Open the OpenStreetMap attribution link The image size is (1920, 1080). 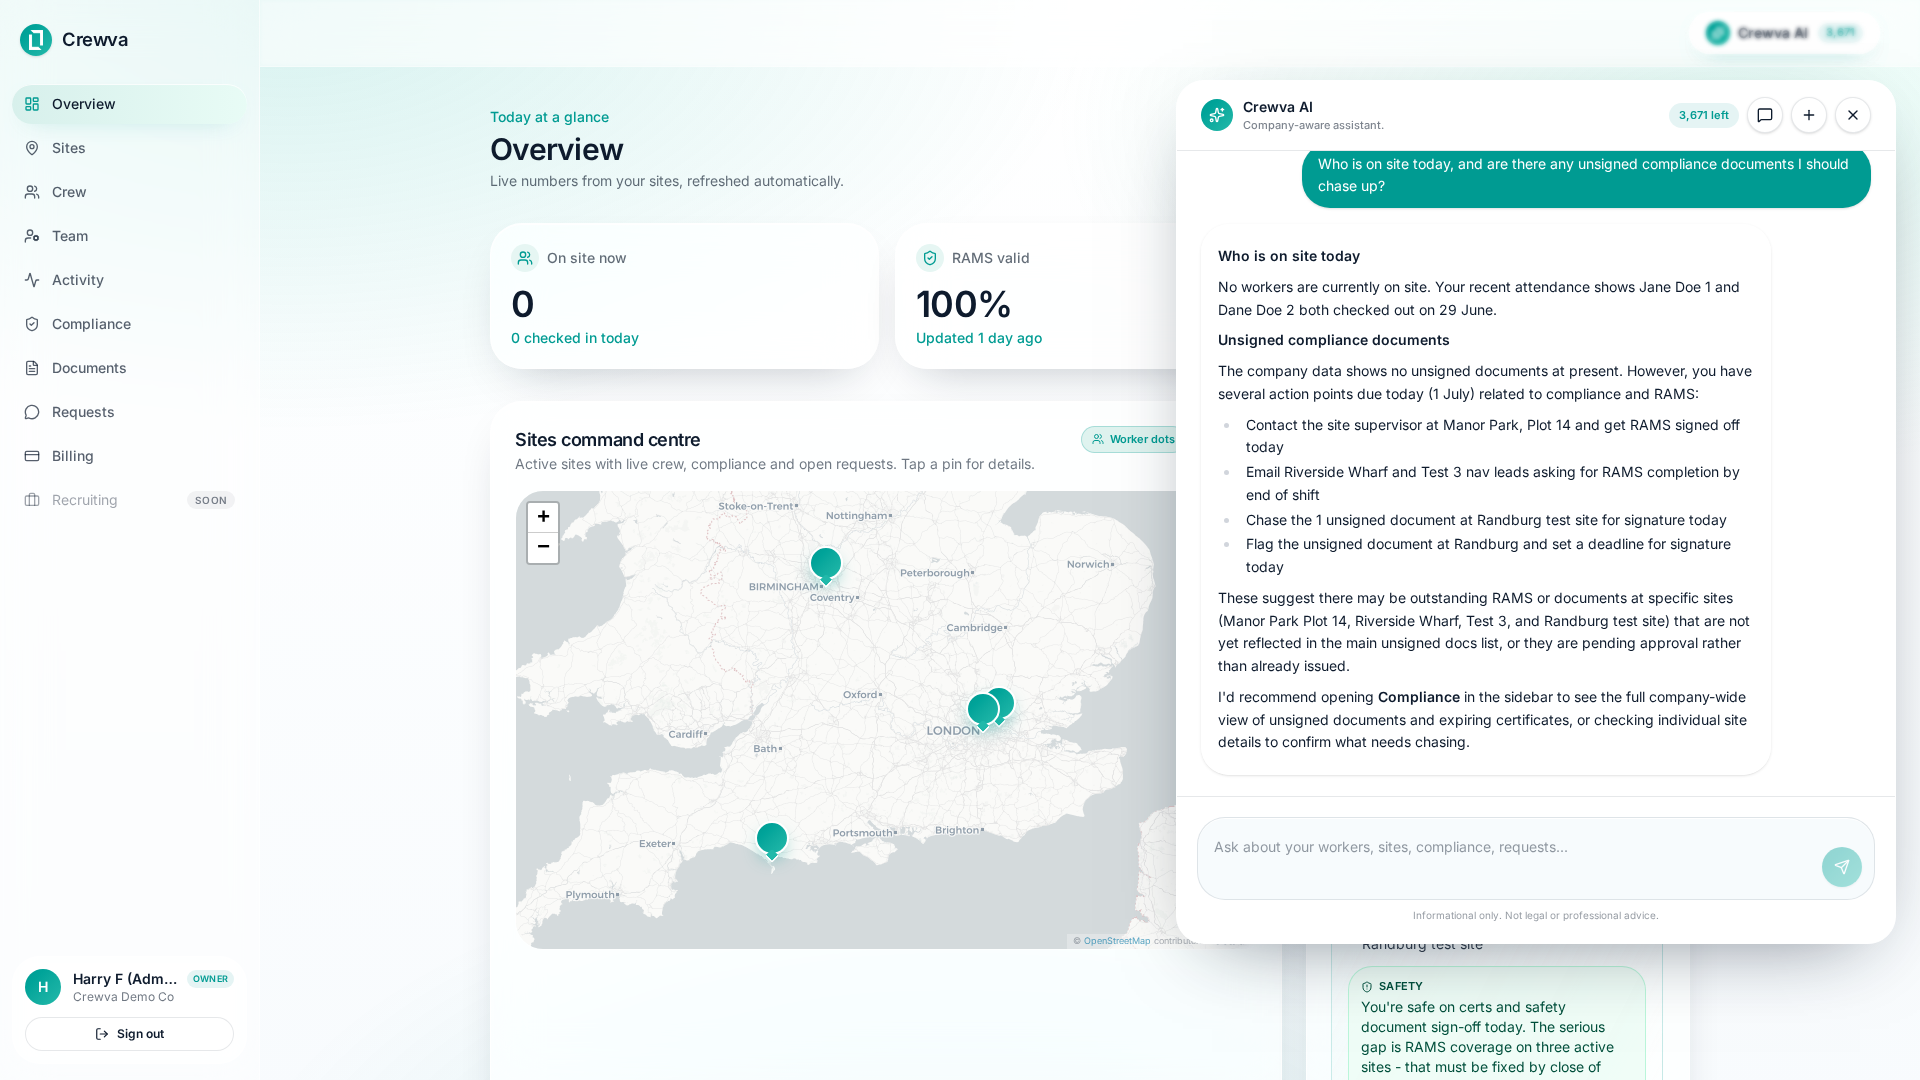point(1116,941)
